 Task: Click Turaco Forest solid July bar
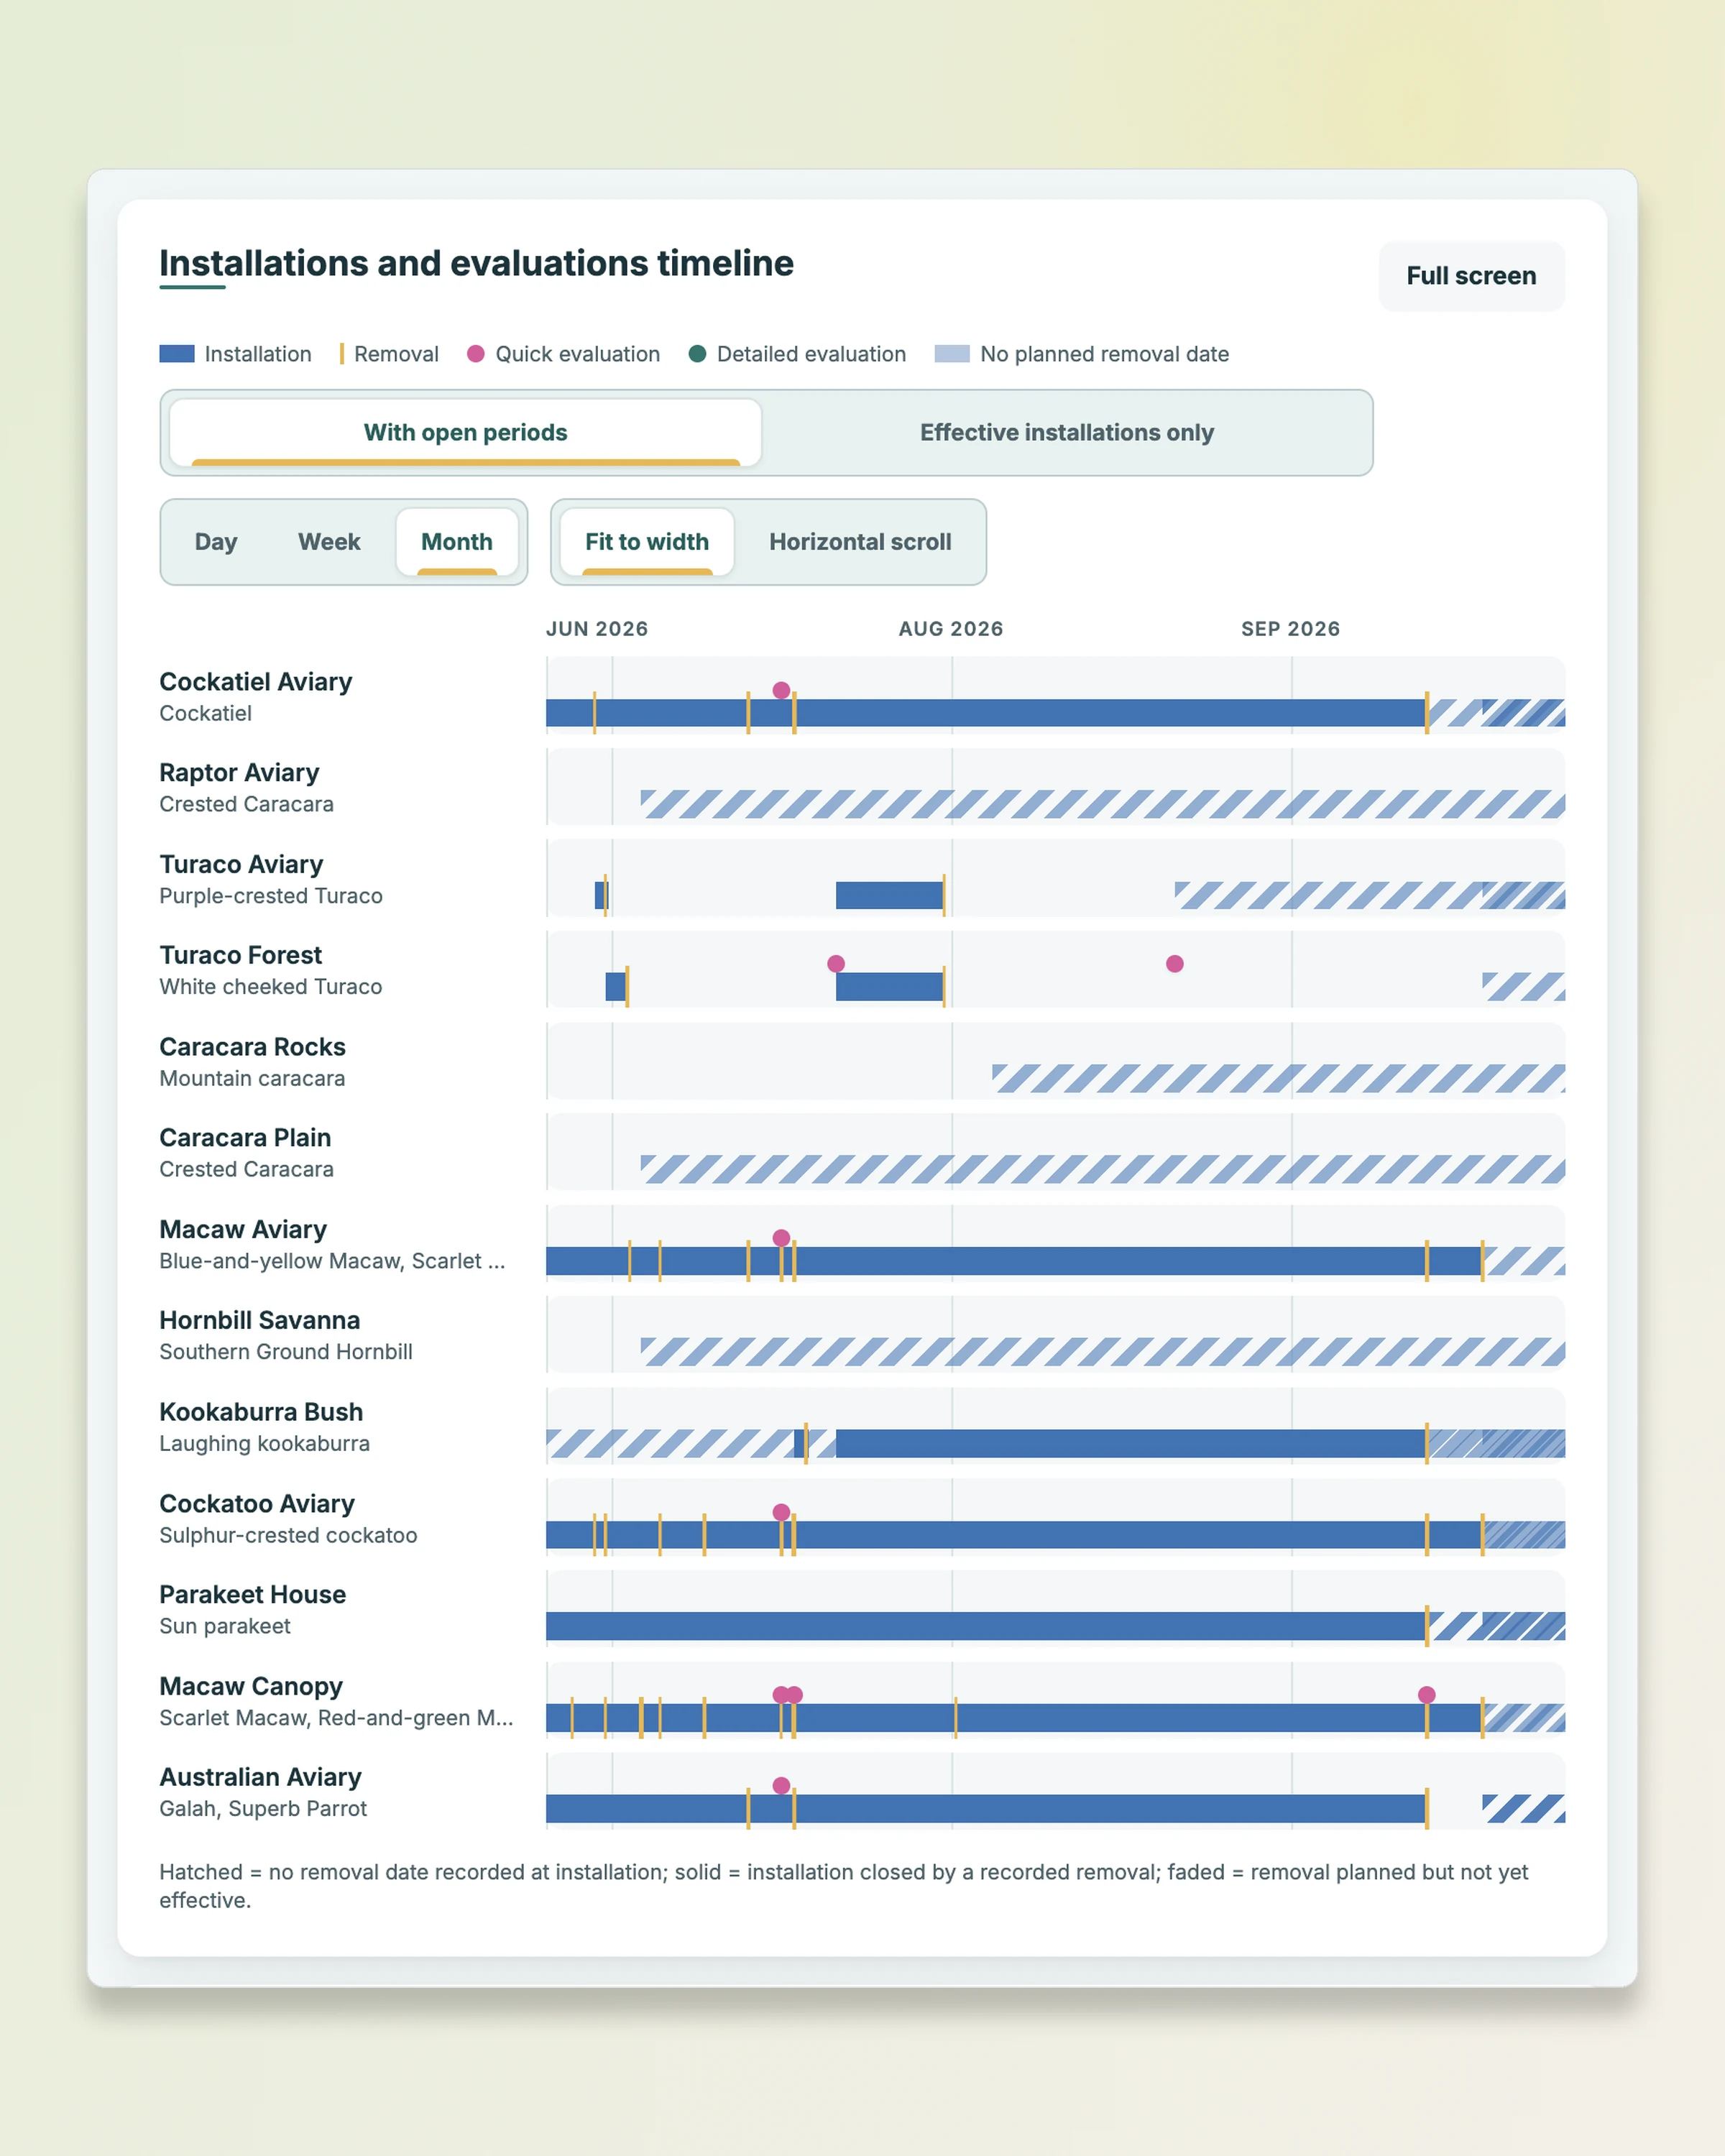pyautogui.click(x=889, y=986)
